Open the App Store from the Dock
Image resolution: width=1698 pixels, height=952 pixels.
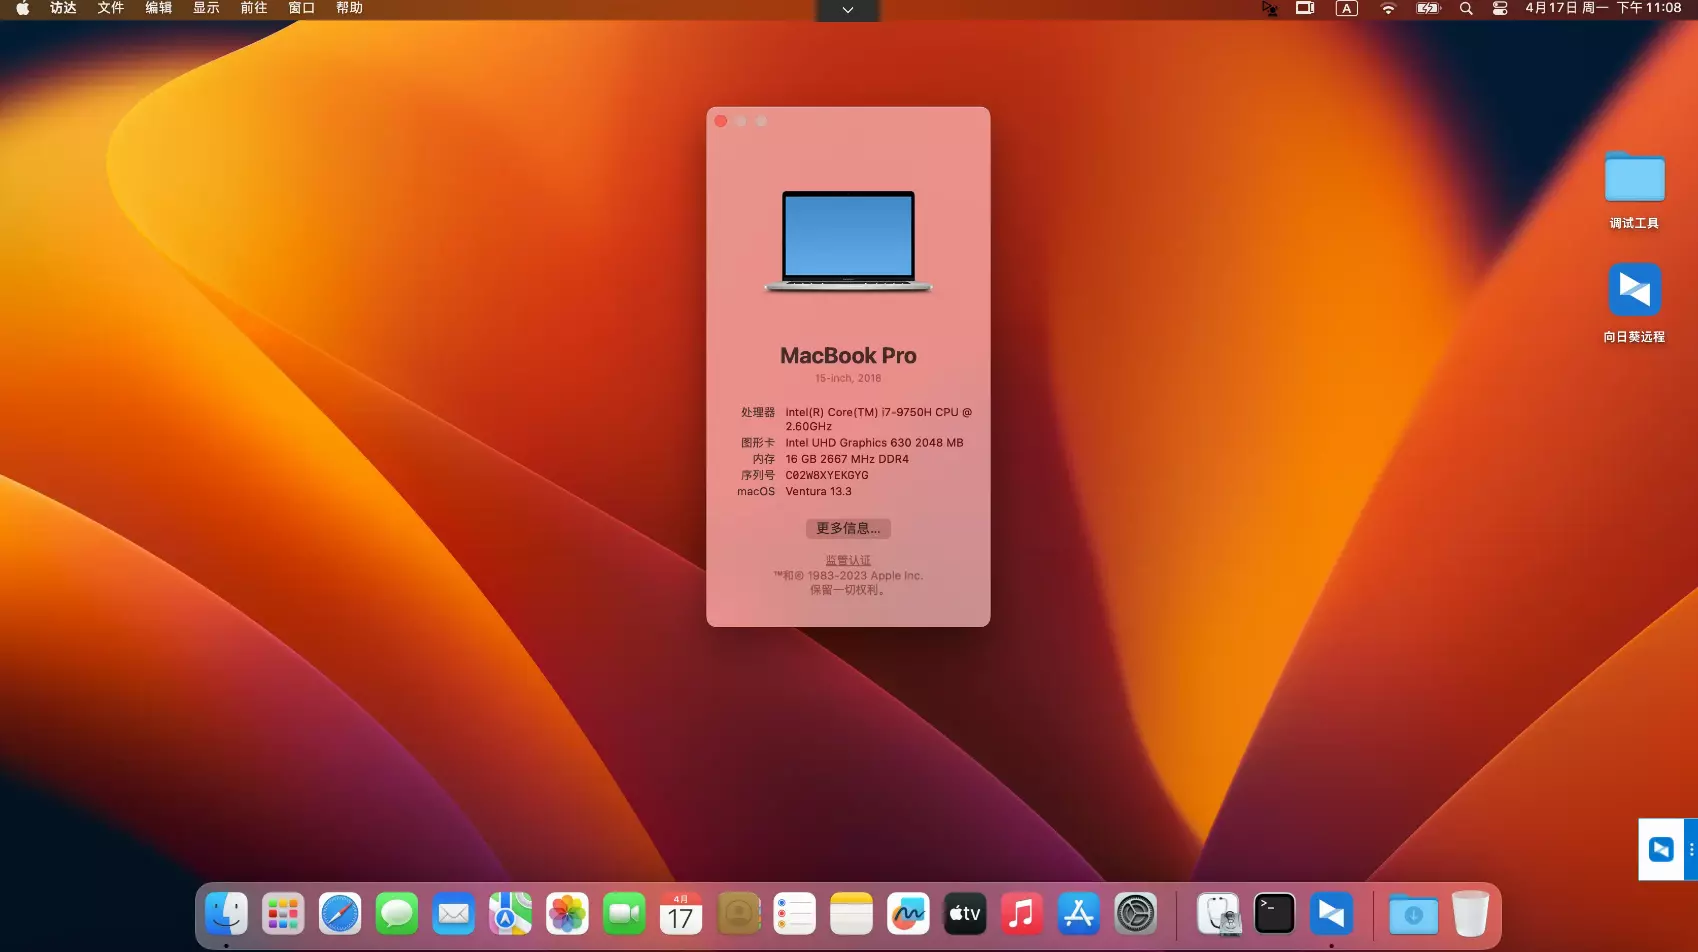(1078, 912)
